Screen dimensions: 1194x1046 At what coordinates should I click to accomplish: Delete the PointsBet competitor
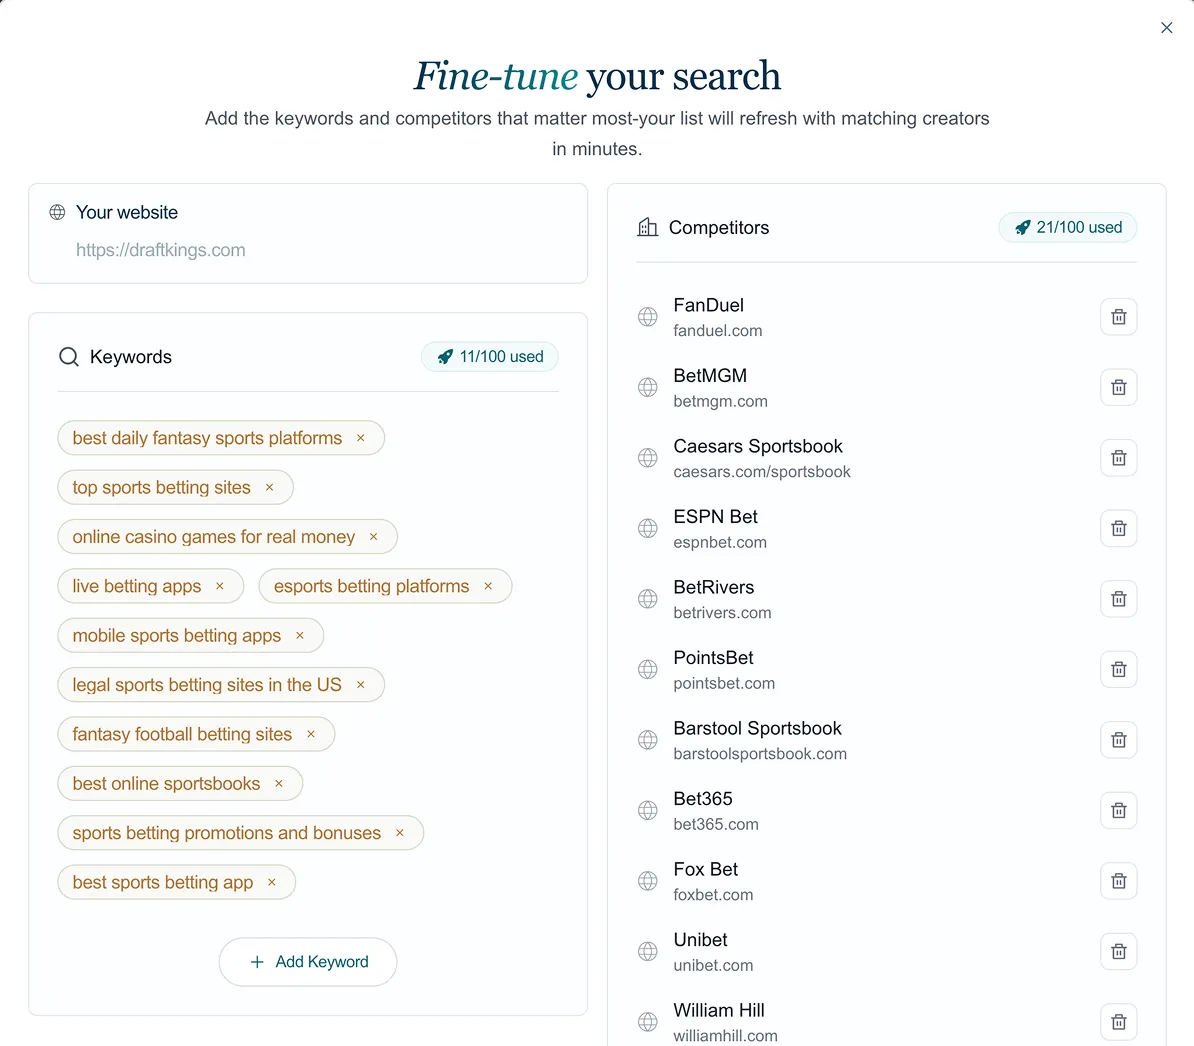1118,669
